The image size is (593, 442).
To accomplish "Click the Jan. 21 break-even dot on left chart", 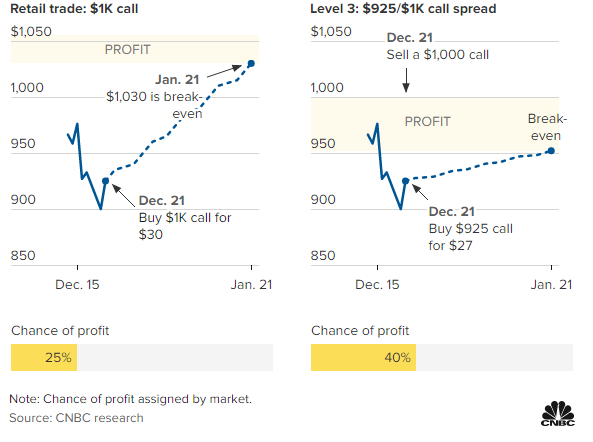I will 251,64.
